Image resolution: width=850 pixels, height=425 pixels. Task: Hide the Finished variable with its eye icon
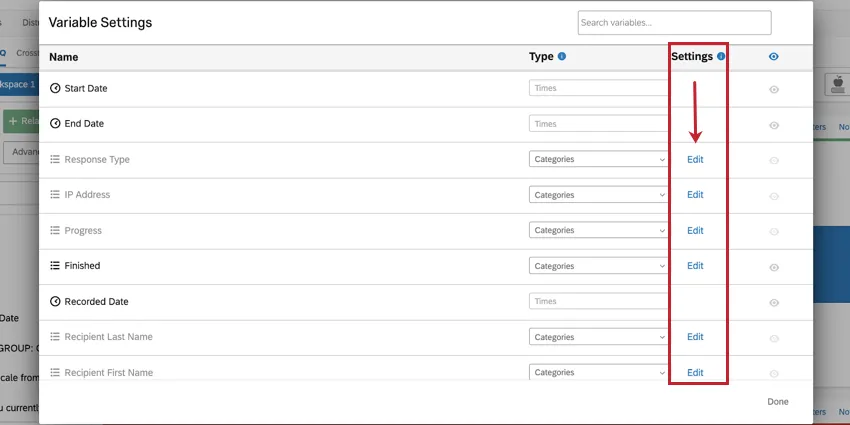tap(774, 267)
